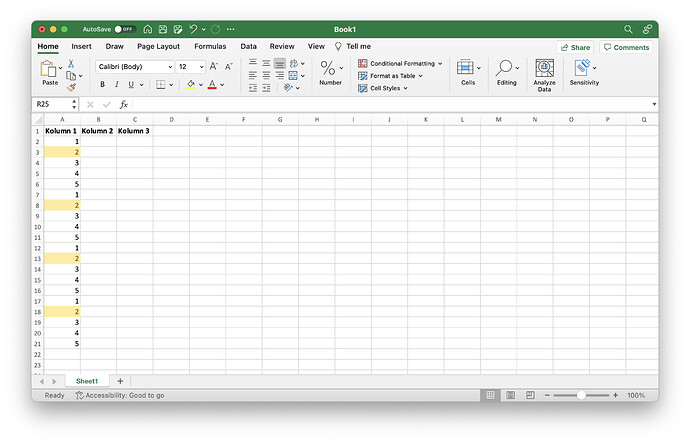This screenshot has width=690, height=443.
Task: Click the zoom out minus button
Action: (547, 395)
